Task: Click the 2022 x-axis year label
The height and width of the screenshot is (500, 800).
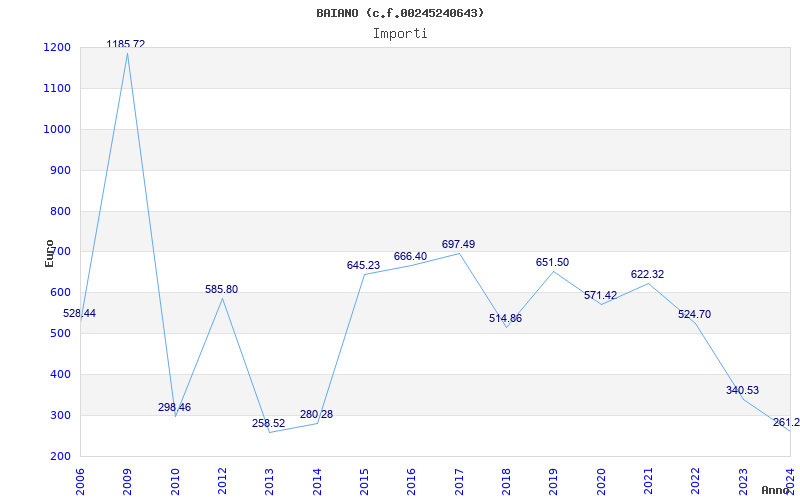Action: pos(696,482)
